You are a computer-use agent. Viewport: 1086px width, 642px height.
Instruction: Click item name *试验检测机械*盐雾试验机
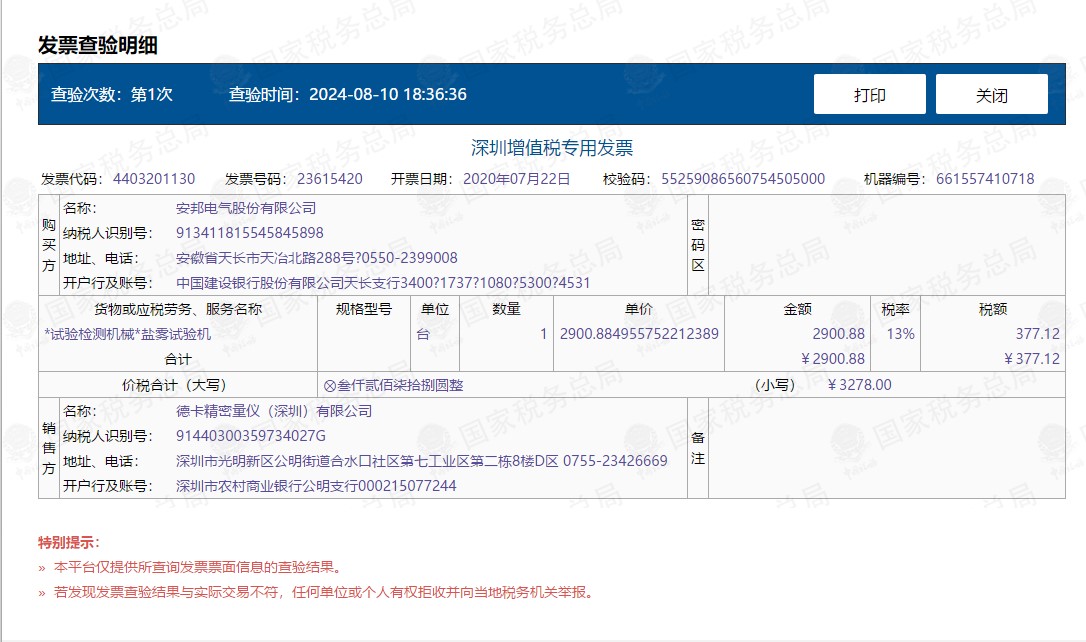click(x=127, y=334)
